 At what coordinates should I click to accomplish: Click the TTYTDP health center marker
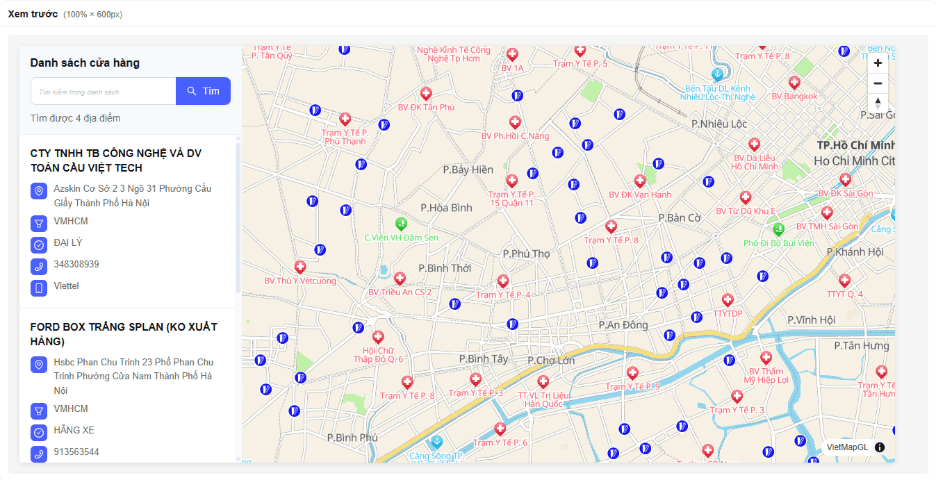coord(727,300)
